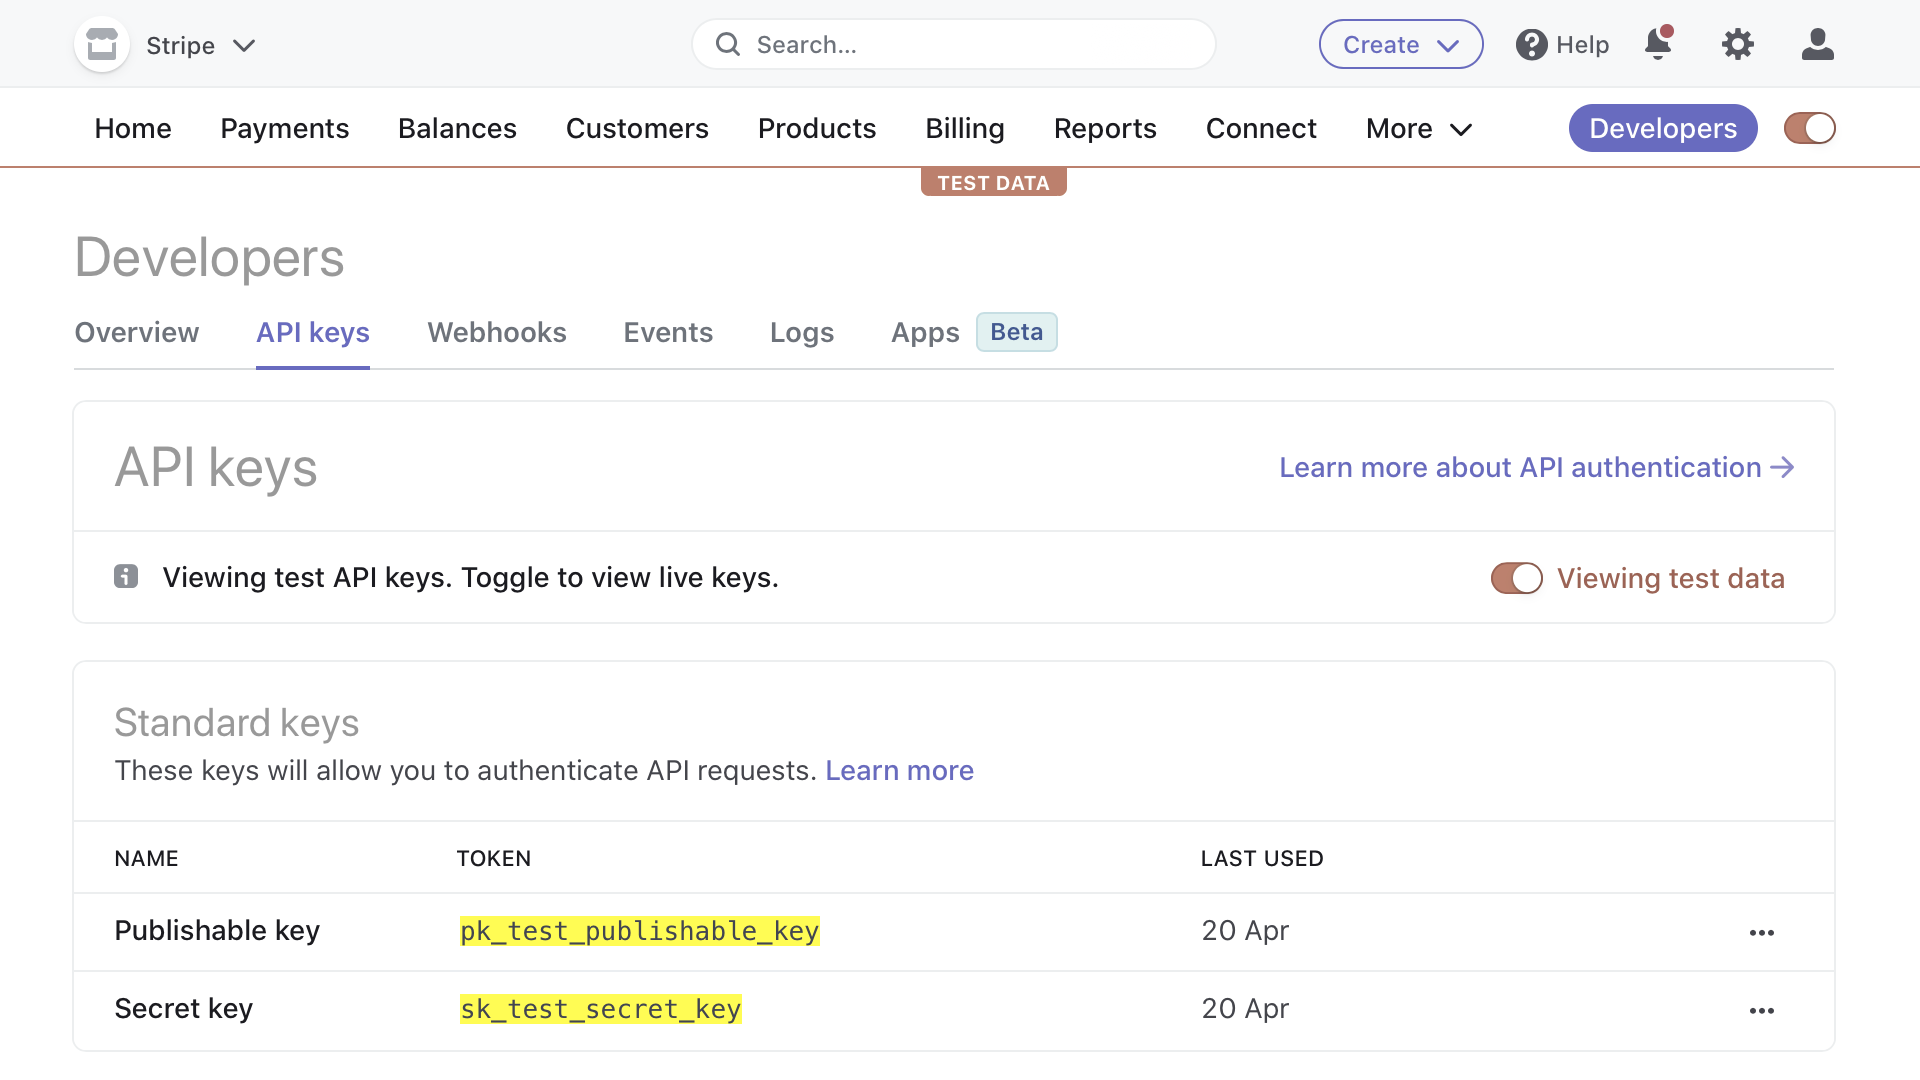Click inside the Search field
Viewport: 1920px width, 1080px height.
[950, 44]
